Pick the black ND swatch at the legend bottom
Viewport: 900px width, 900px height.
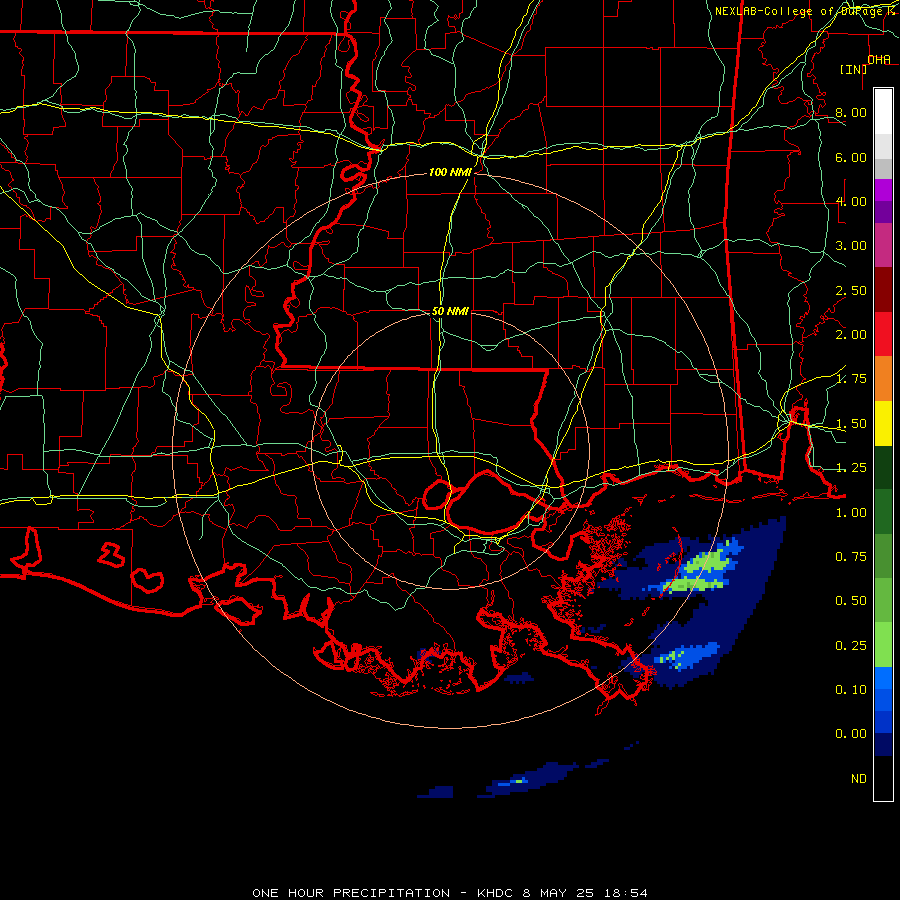tap(883, 778)
